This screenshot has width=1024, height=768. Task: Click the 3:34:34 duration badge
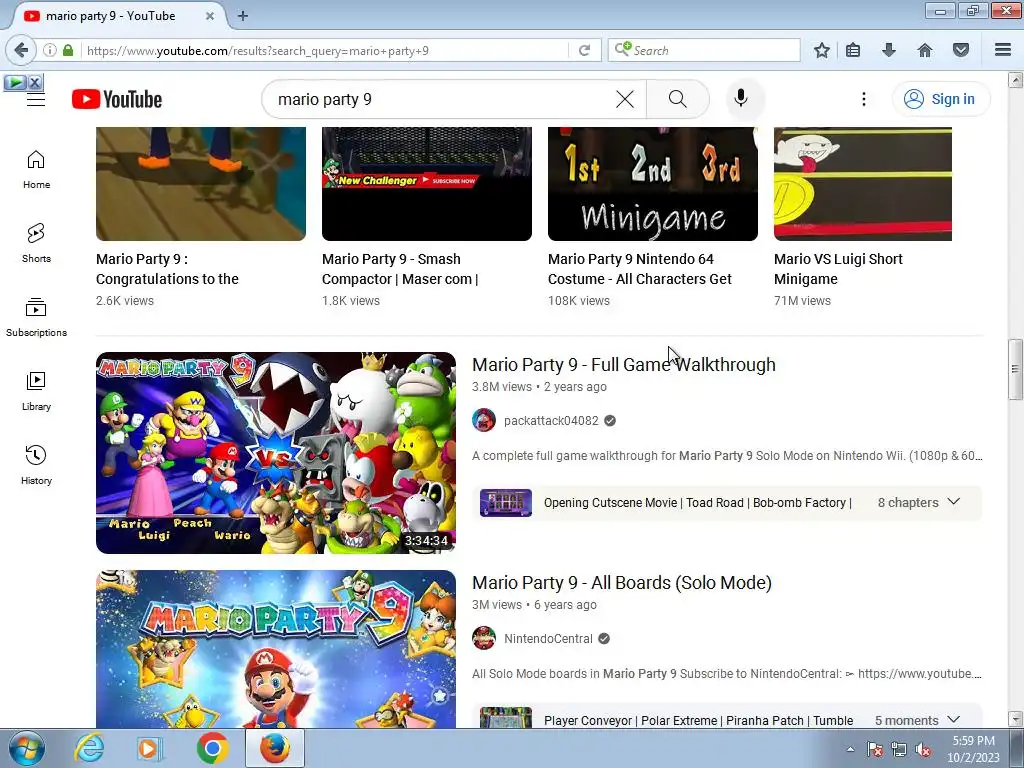[x=426, y=541]
